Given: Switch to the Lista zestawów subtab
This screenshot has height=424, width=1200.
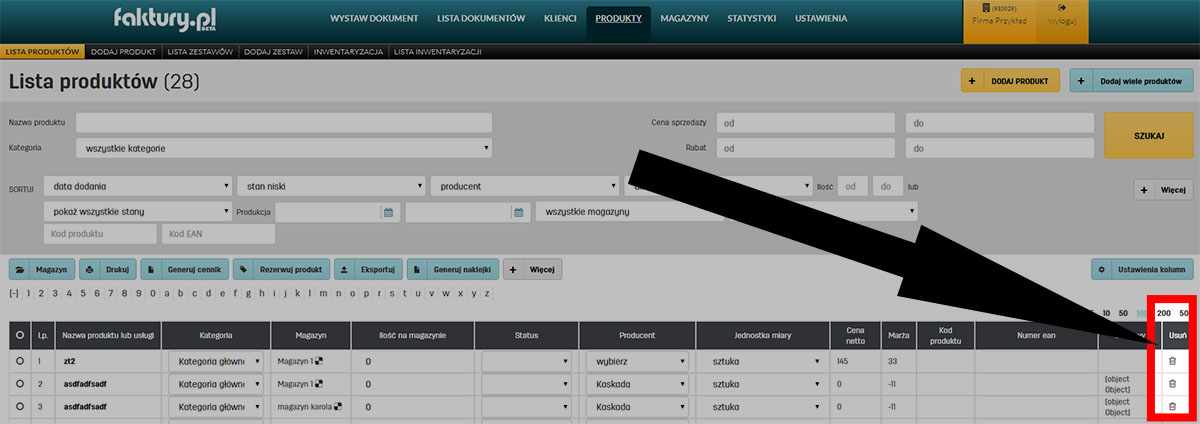Looking at the screenshot, I should pyautogui.click(x=200, y=50).
